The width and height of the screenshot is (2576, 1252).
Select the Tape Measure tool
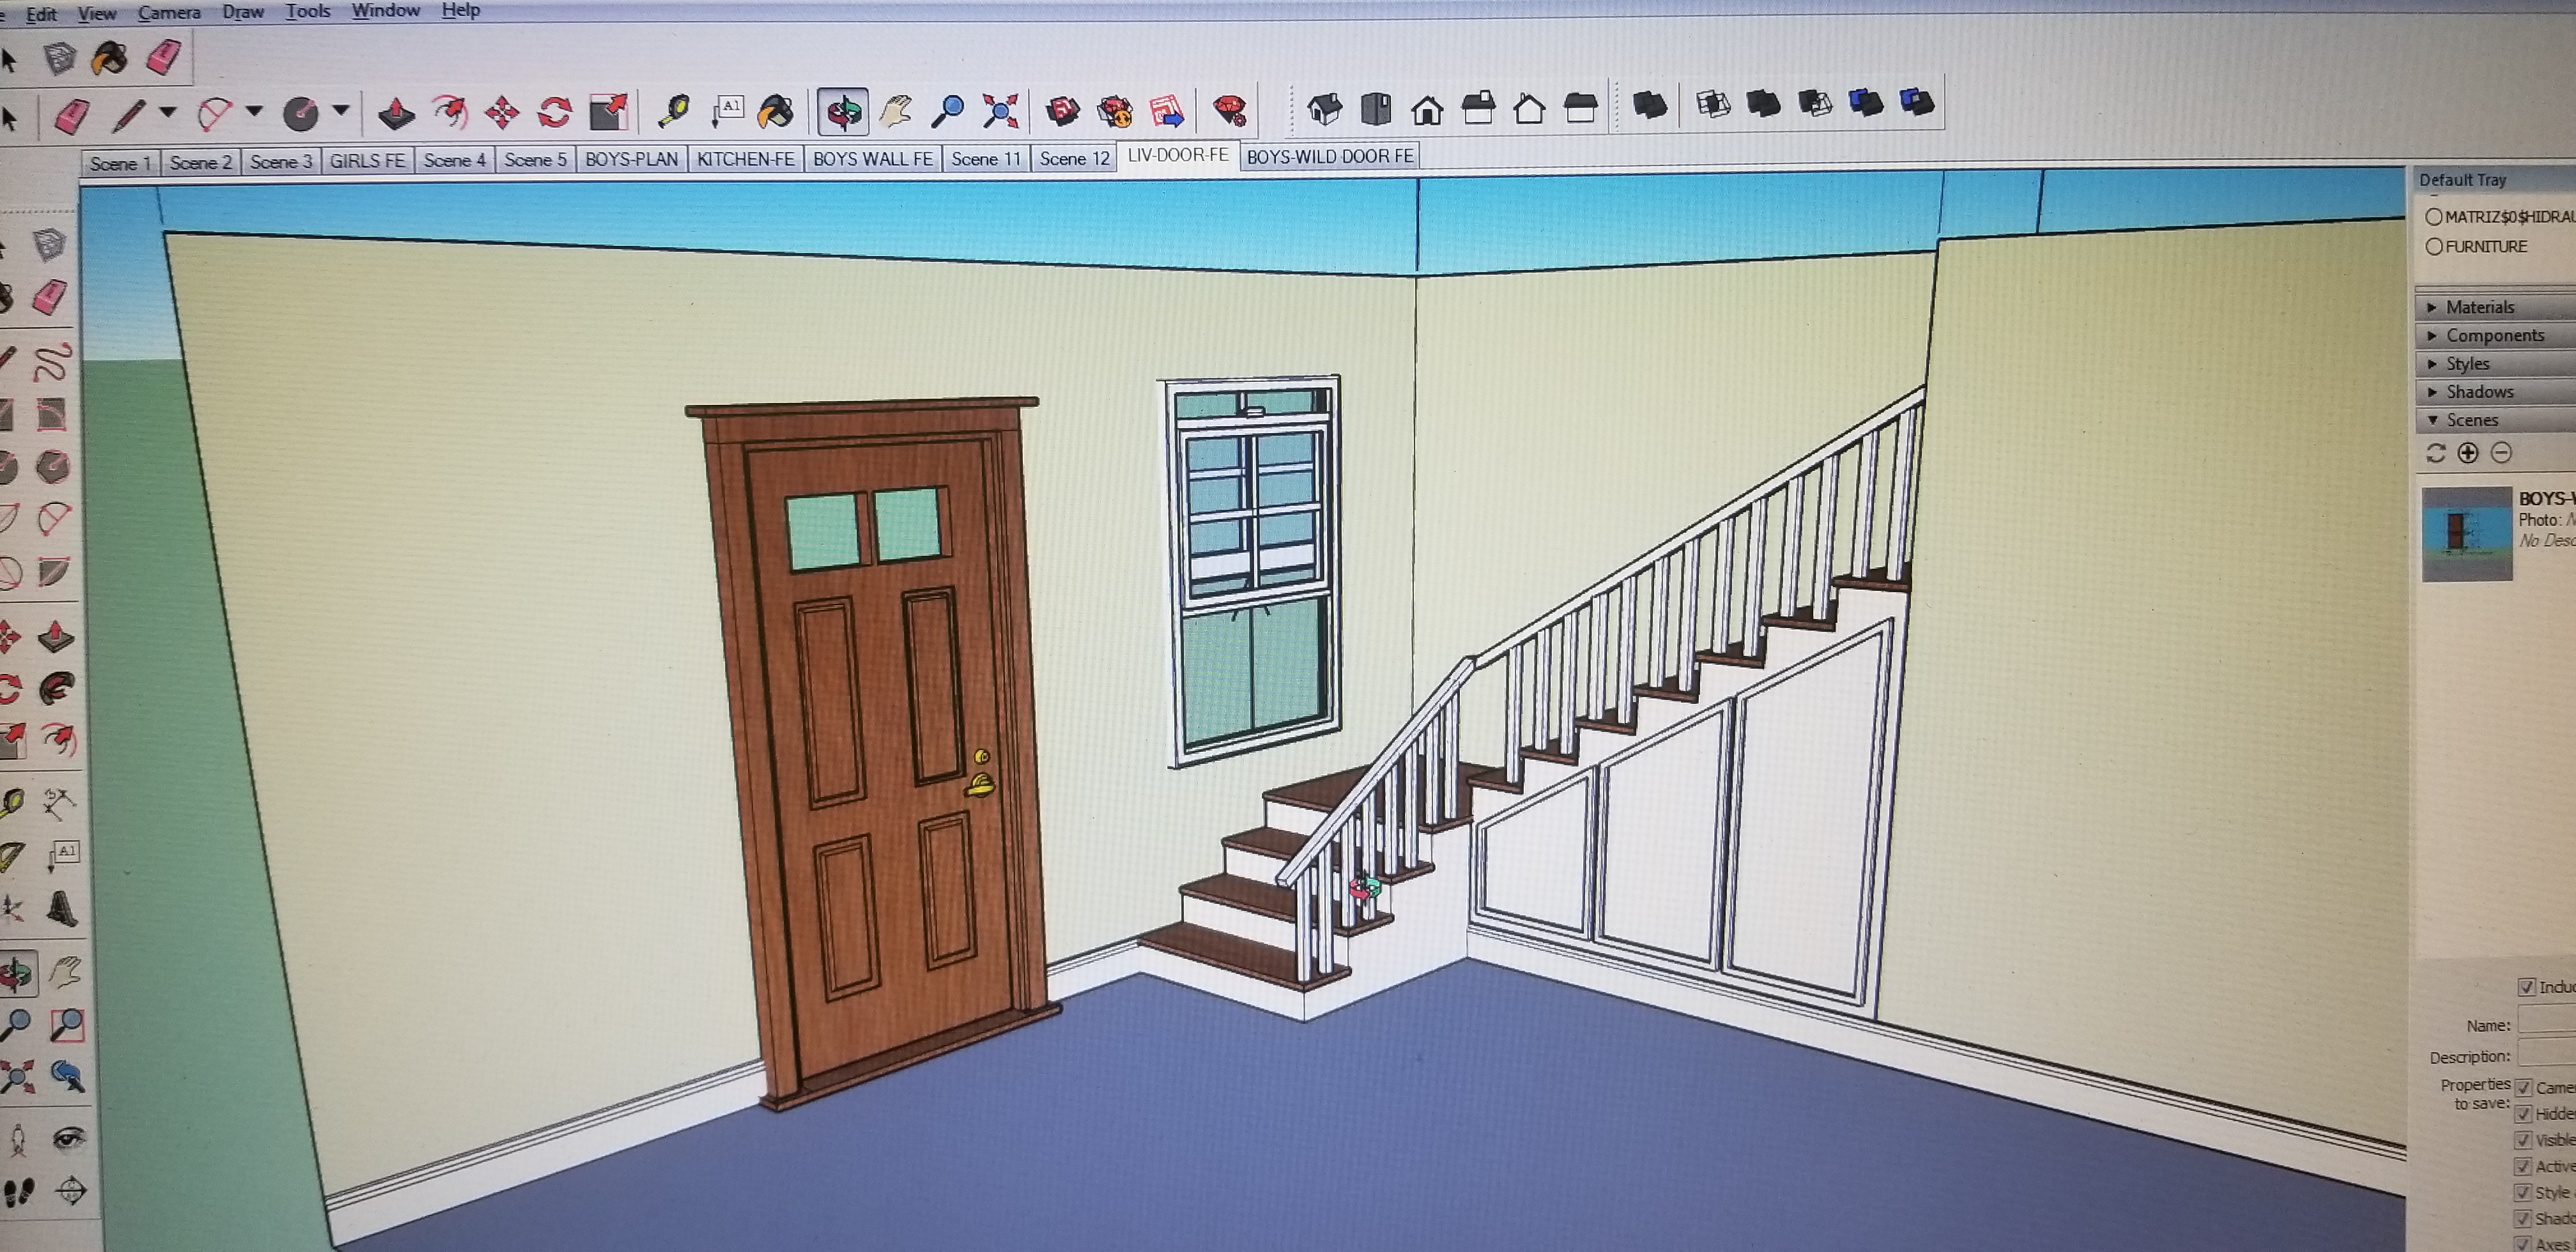[675, 110]
